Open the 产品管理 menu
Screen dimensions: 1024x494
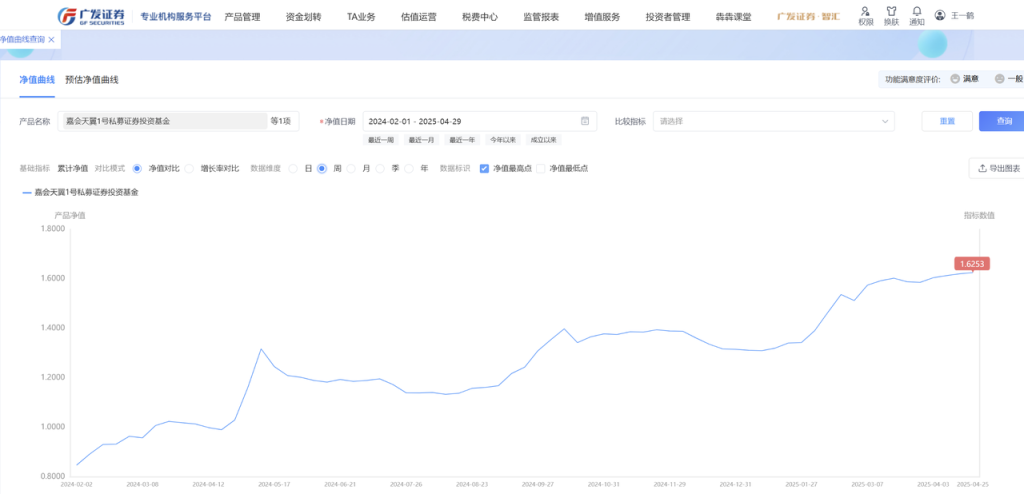coord(242,17)
